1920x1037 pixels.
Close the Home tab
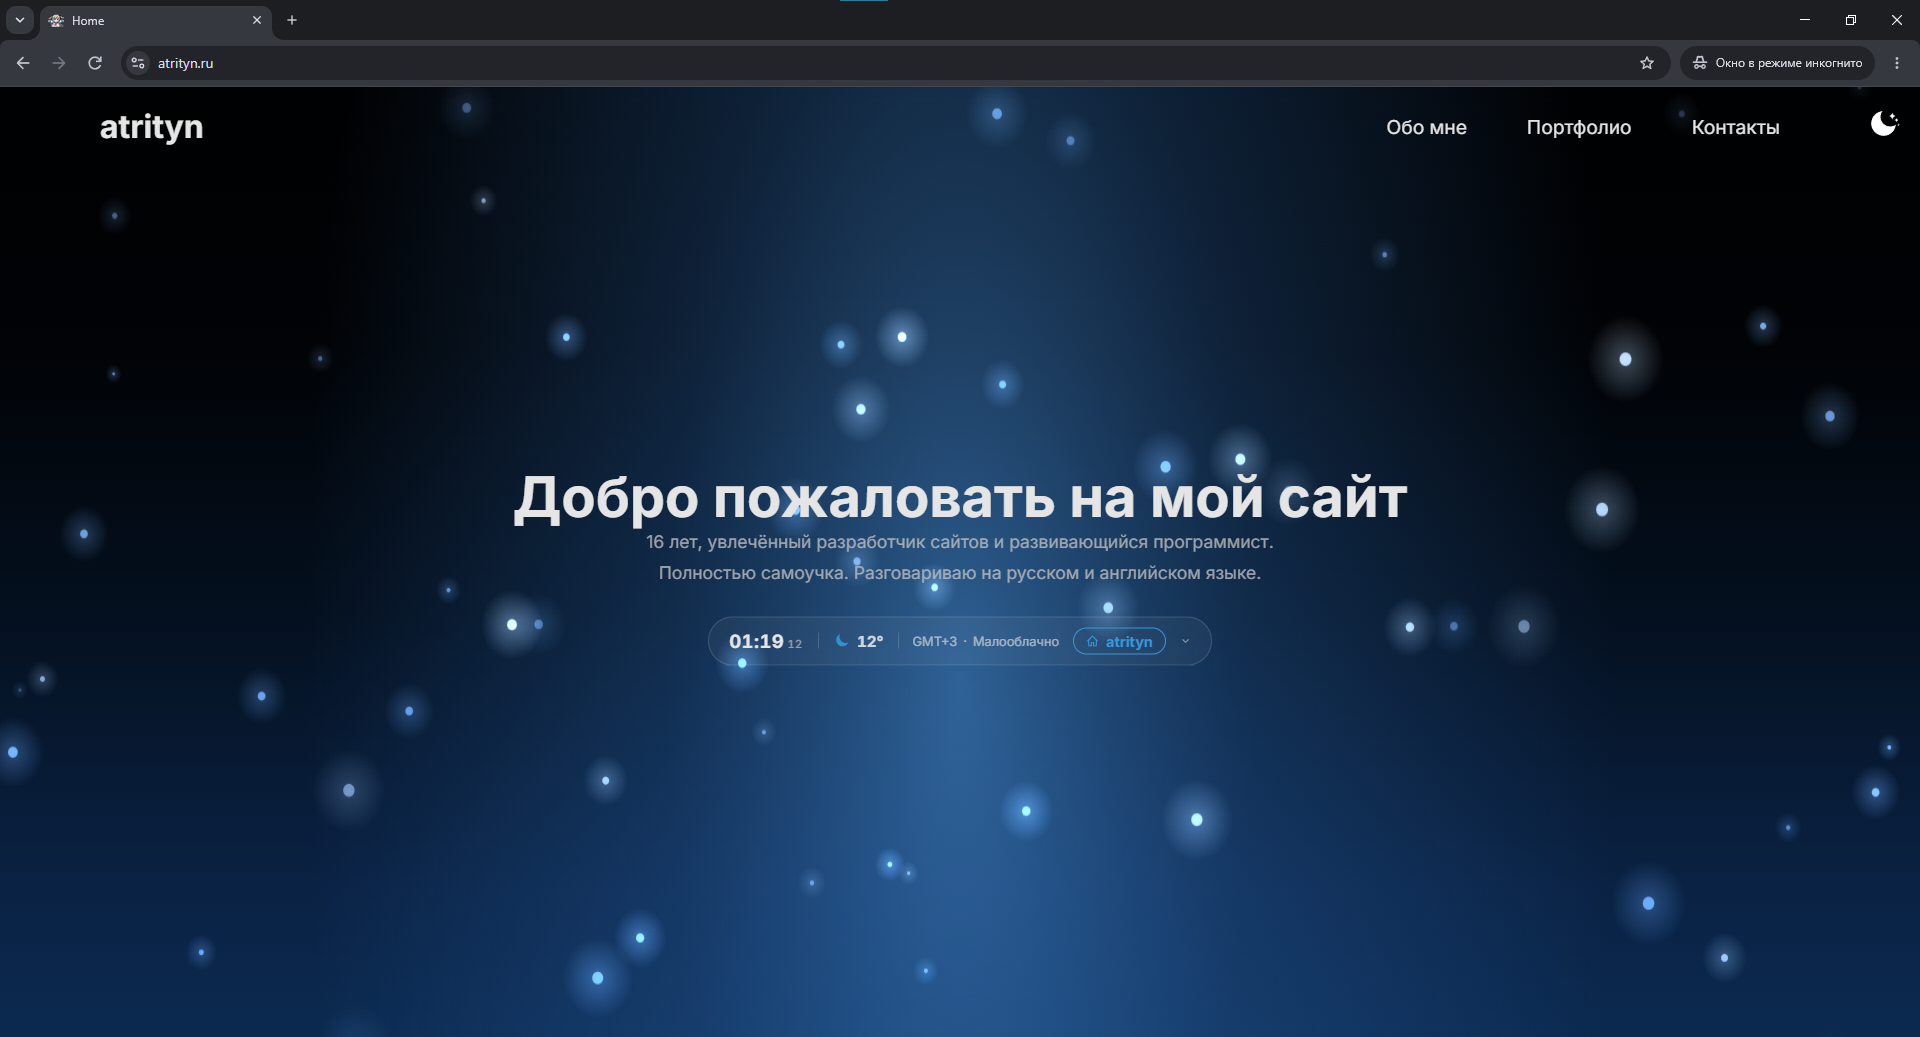coord(257,20)
